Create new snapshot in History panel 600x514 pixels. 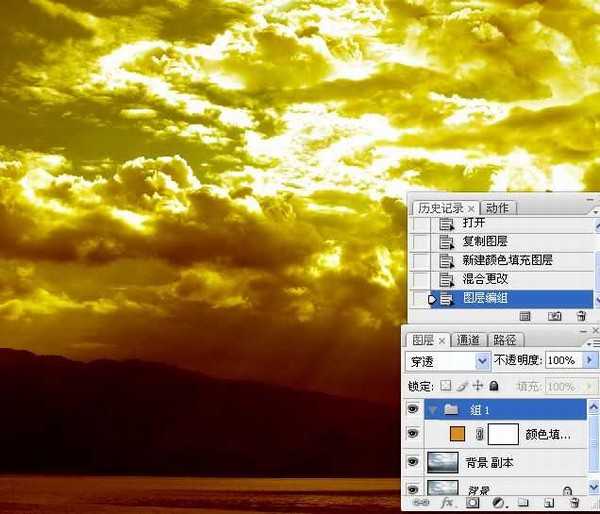click(x=554, y=316)
